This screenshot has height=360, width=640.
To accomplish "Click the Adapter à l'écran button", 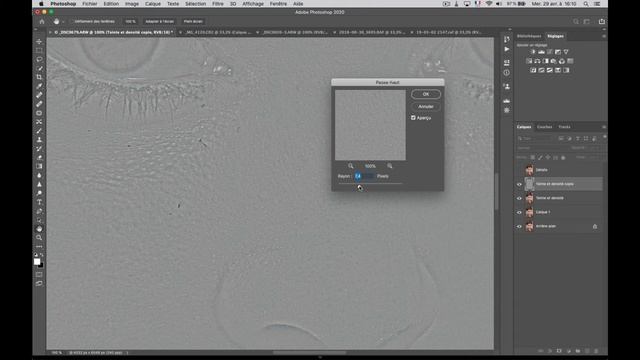I will [x=160, y=21].
